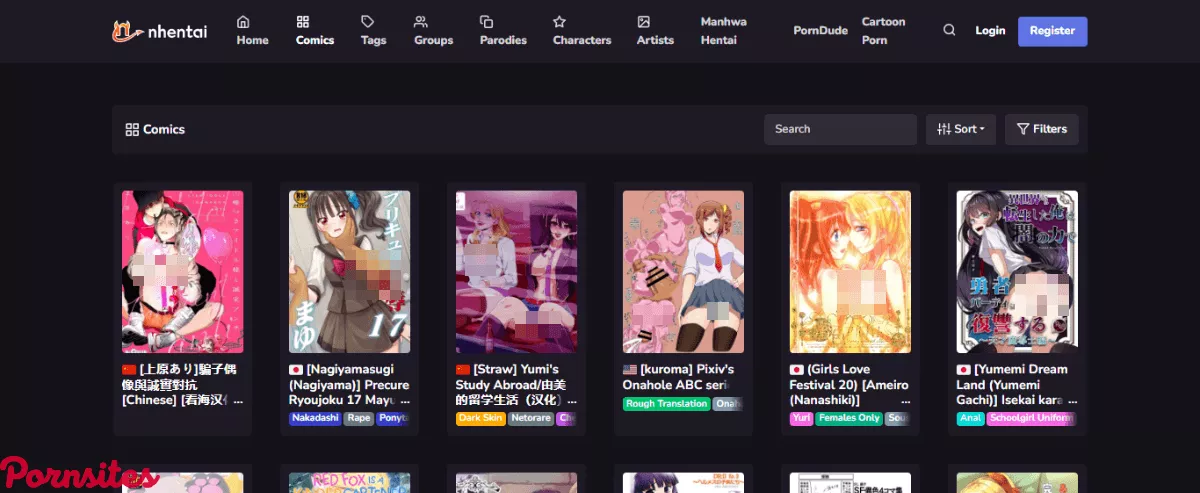Click the grid icon beside the Comics heading
The height and width of the screenshot is (493, 1200).
pyautogui.click(x=131, y=130)
